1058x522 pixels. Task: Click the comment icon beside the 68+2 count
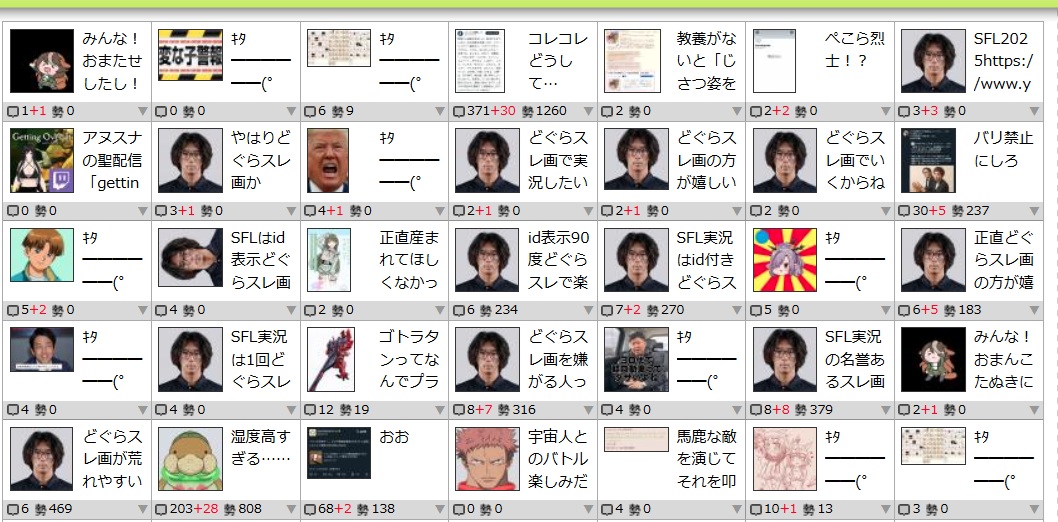pyautogui.click(x=311, y=510)
